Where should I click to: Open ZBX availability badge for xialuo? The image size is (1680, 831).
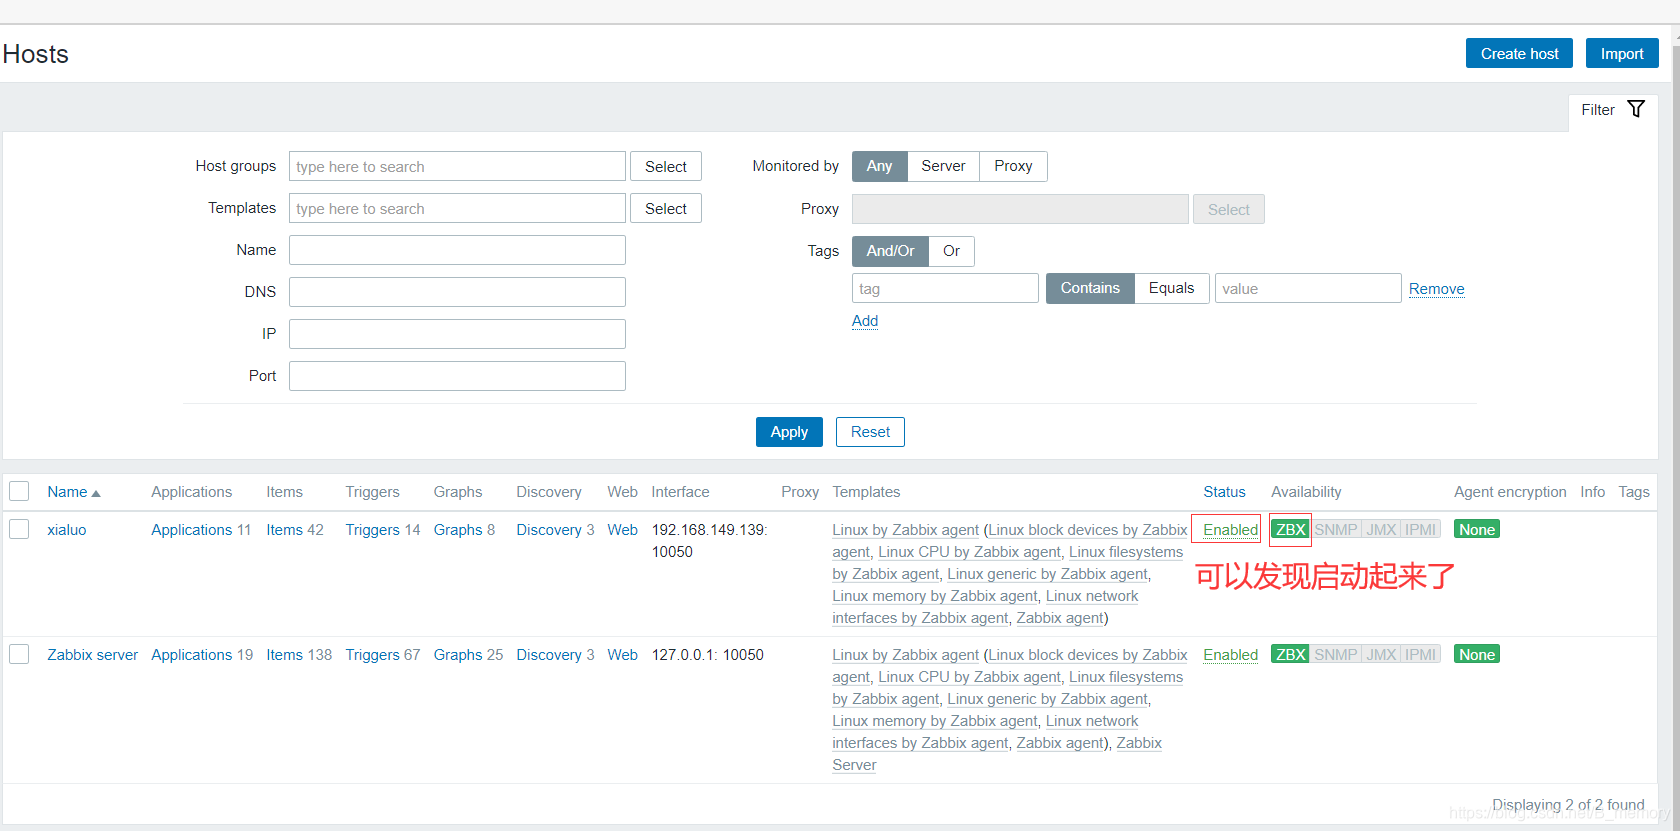1290,529
